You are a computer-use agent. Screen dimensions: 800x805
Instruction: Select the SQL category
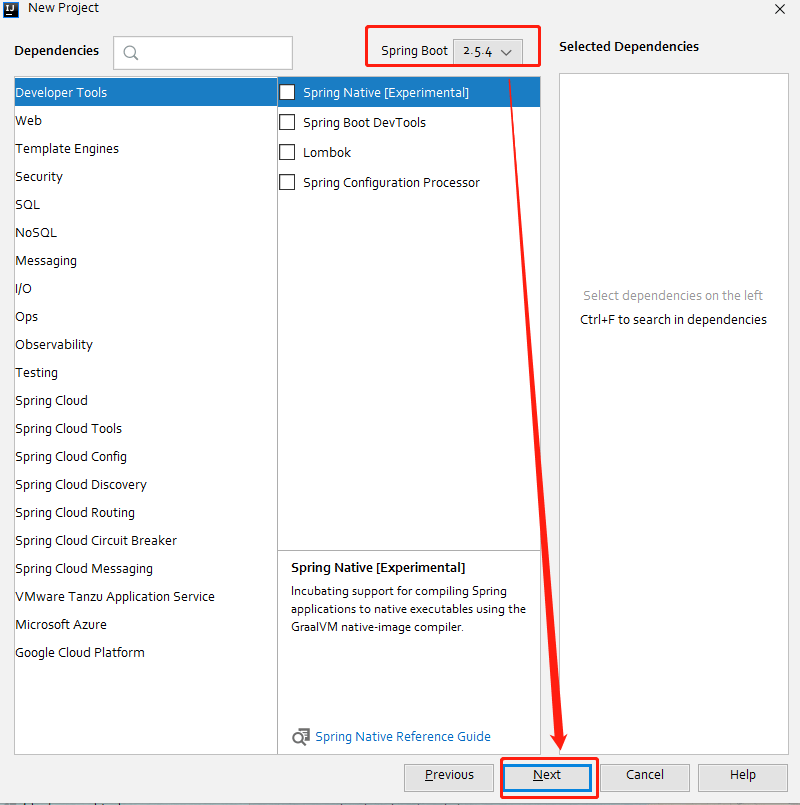click(146, 204)
